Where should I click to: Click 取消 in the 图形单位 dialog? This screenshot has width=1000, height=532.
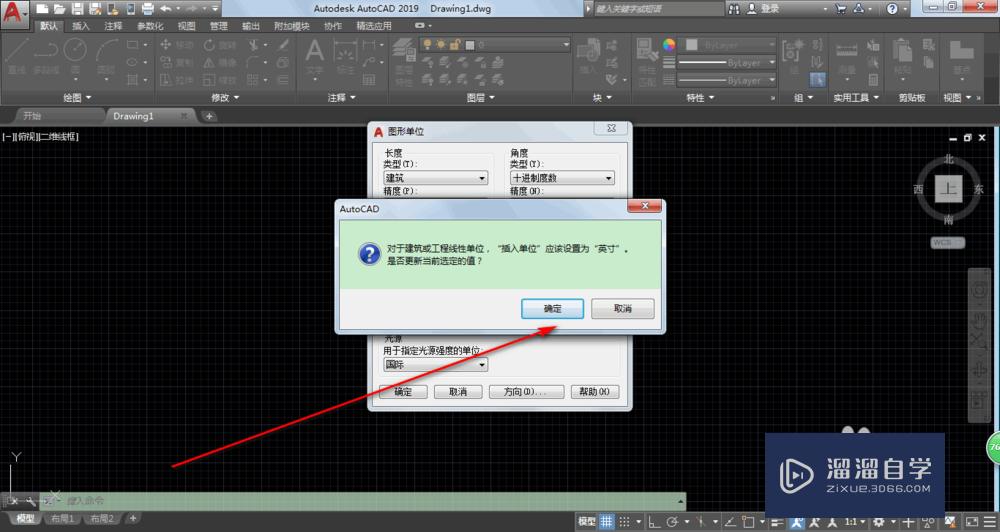(x=458, y=392)
